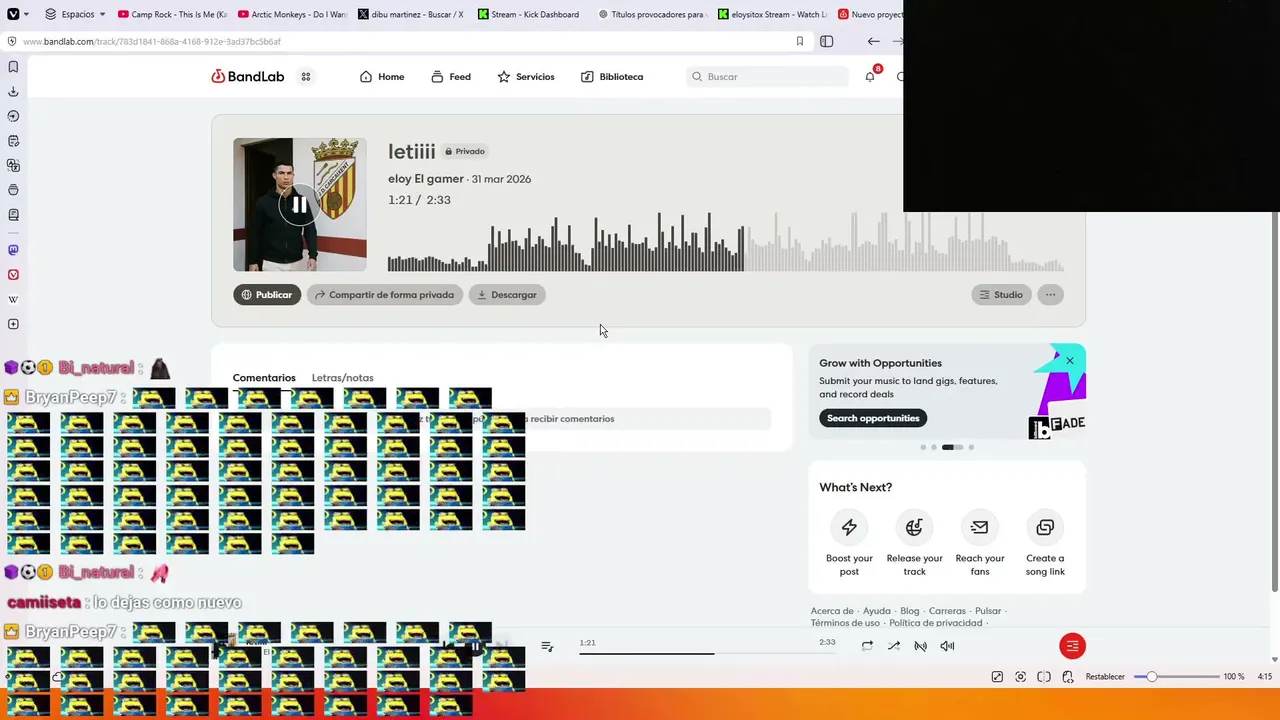Add a new web panel
The image size is (1280, 720).
click(13, 324)
